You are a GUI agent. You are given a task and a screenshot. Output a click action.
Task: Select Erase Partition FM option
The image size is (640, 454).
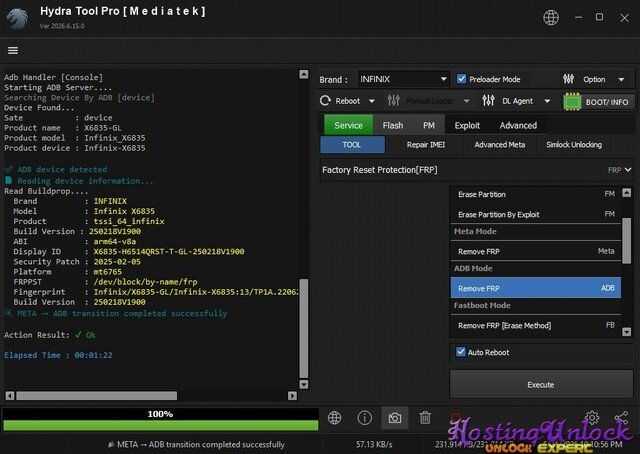pos(536,194)
